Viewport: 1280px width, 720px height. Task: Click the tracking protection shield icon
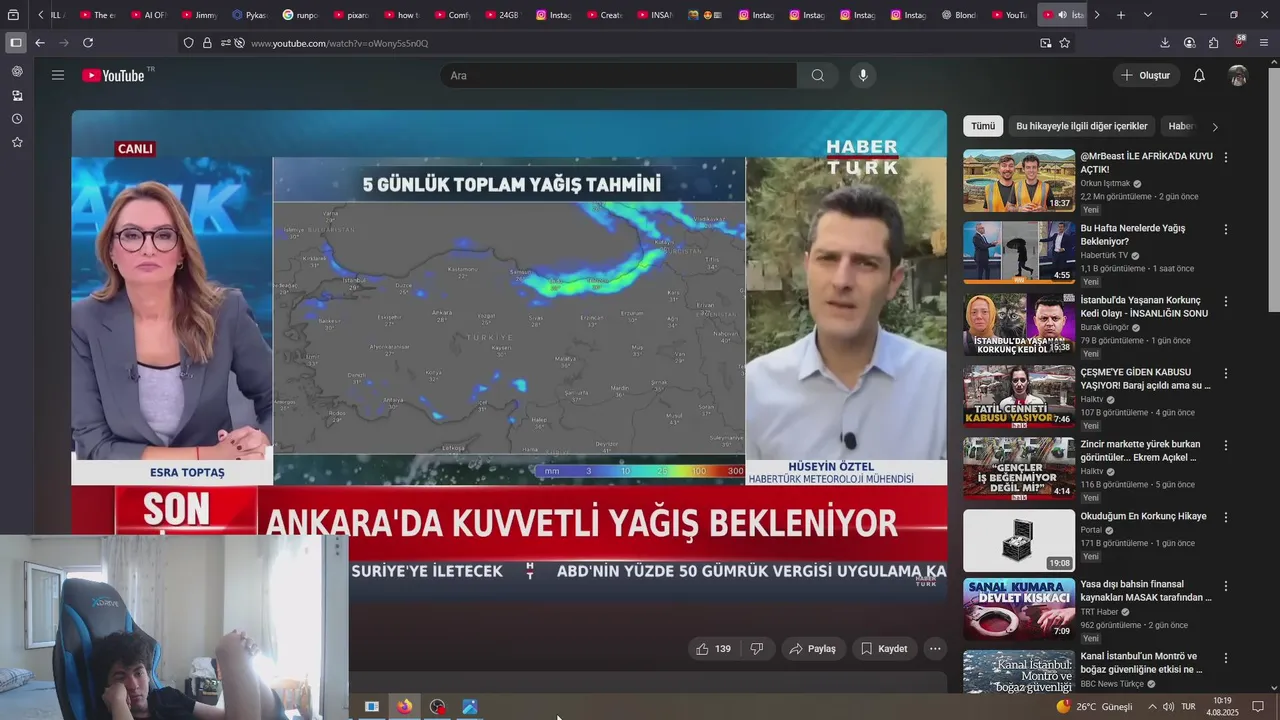click(x=188, y=43)
